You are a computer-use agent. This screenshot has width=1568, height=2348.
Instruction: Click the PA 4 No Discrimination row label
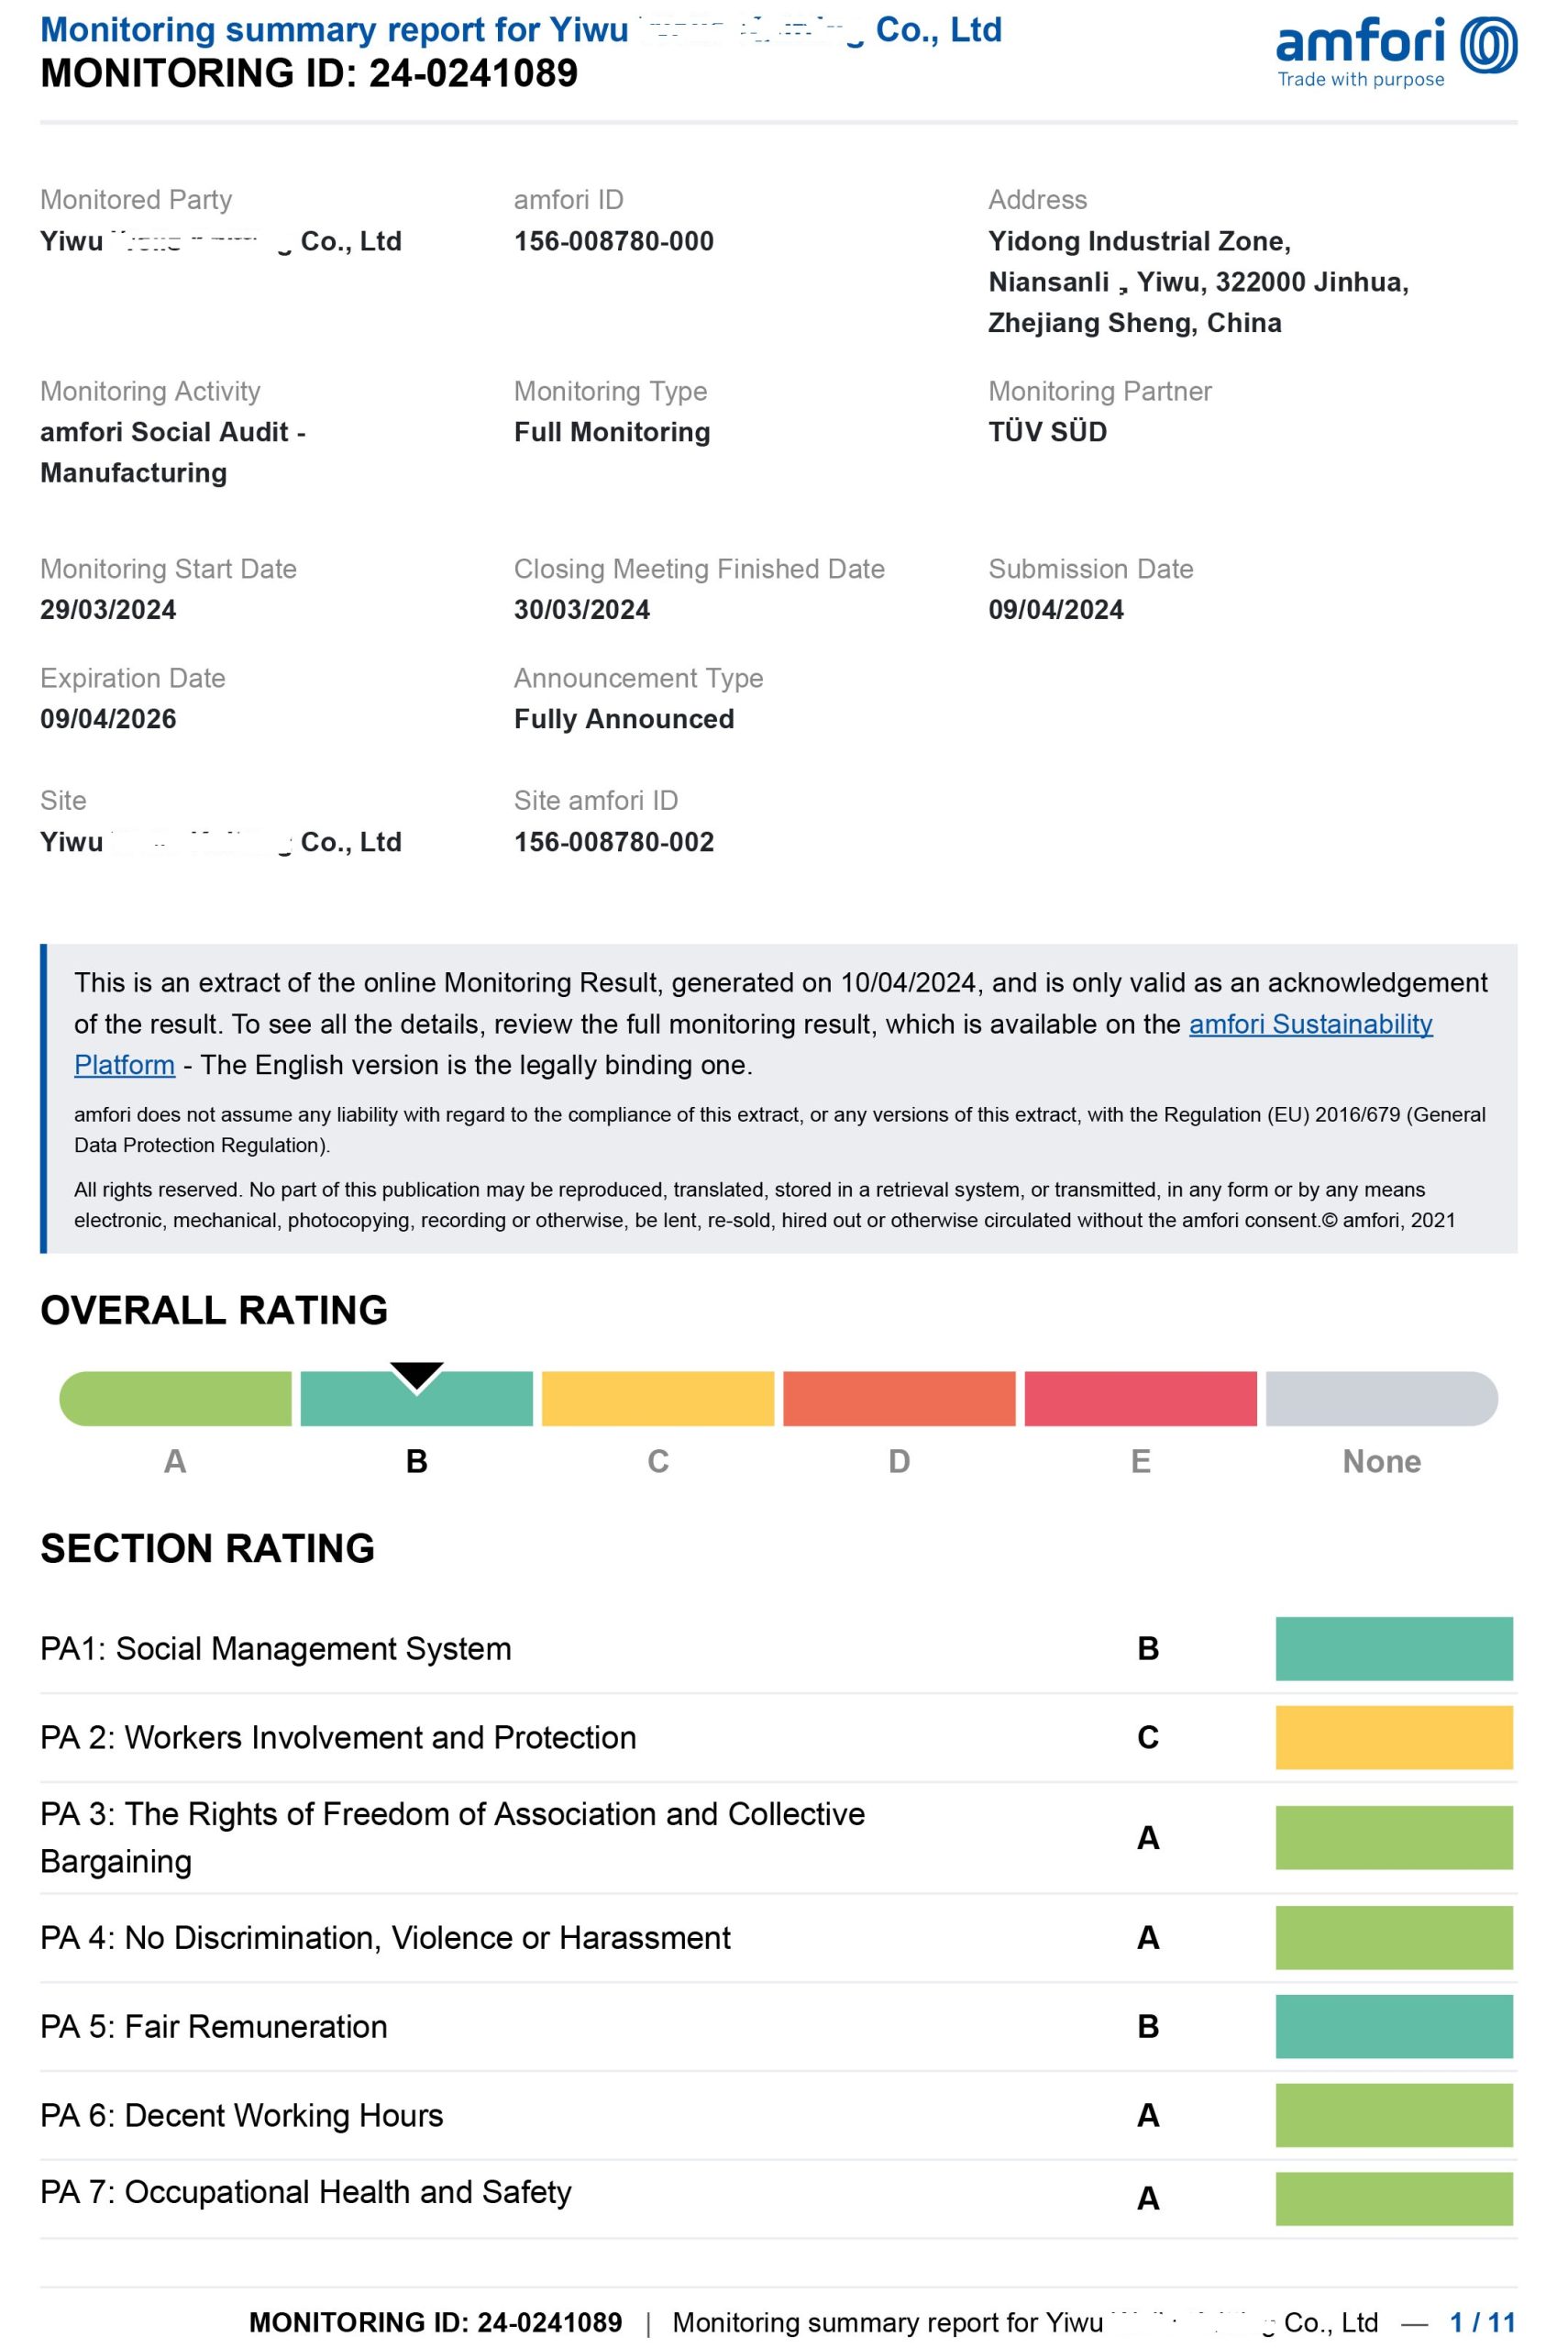tap(385, 1937)
